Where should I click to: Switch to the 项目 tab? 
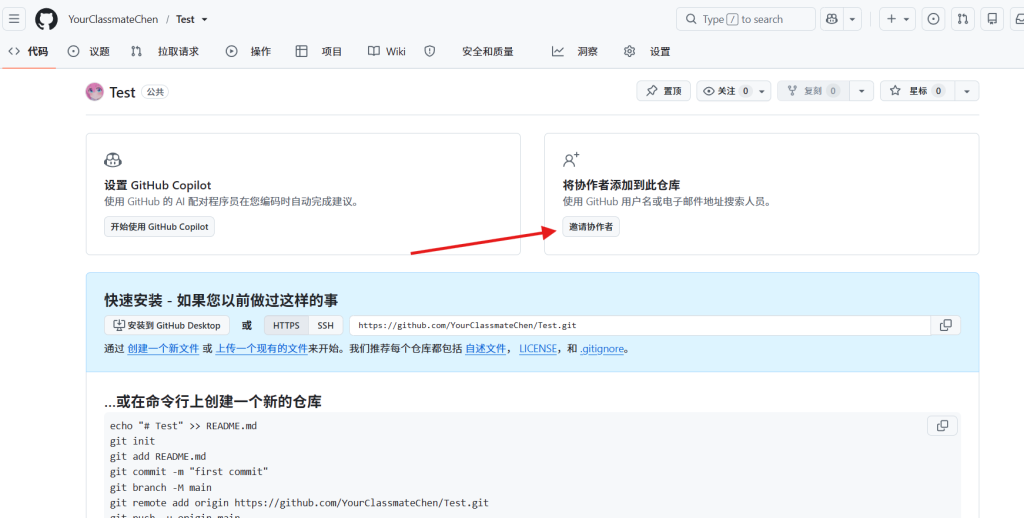point(319,51)
